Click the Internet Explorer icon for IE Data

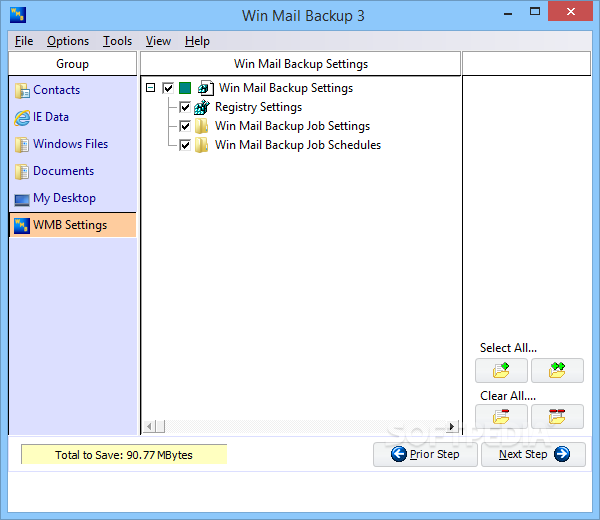pyautogui.click(x=22, y=118)
